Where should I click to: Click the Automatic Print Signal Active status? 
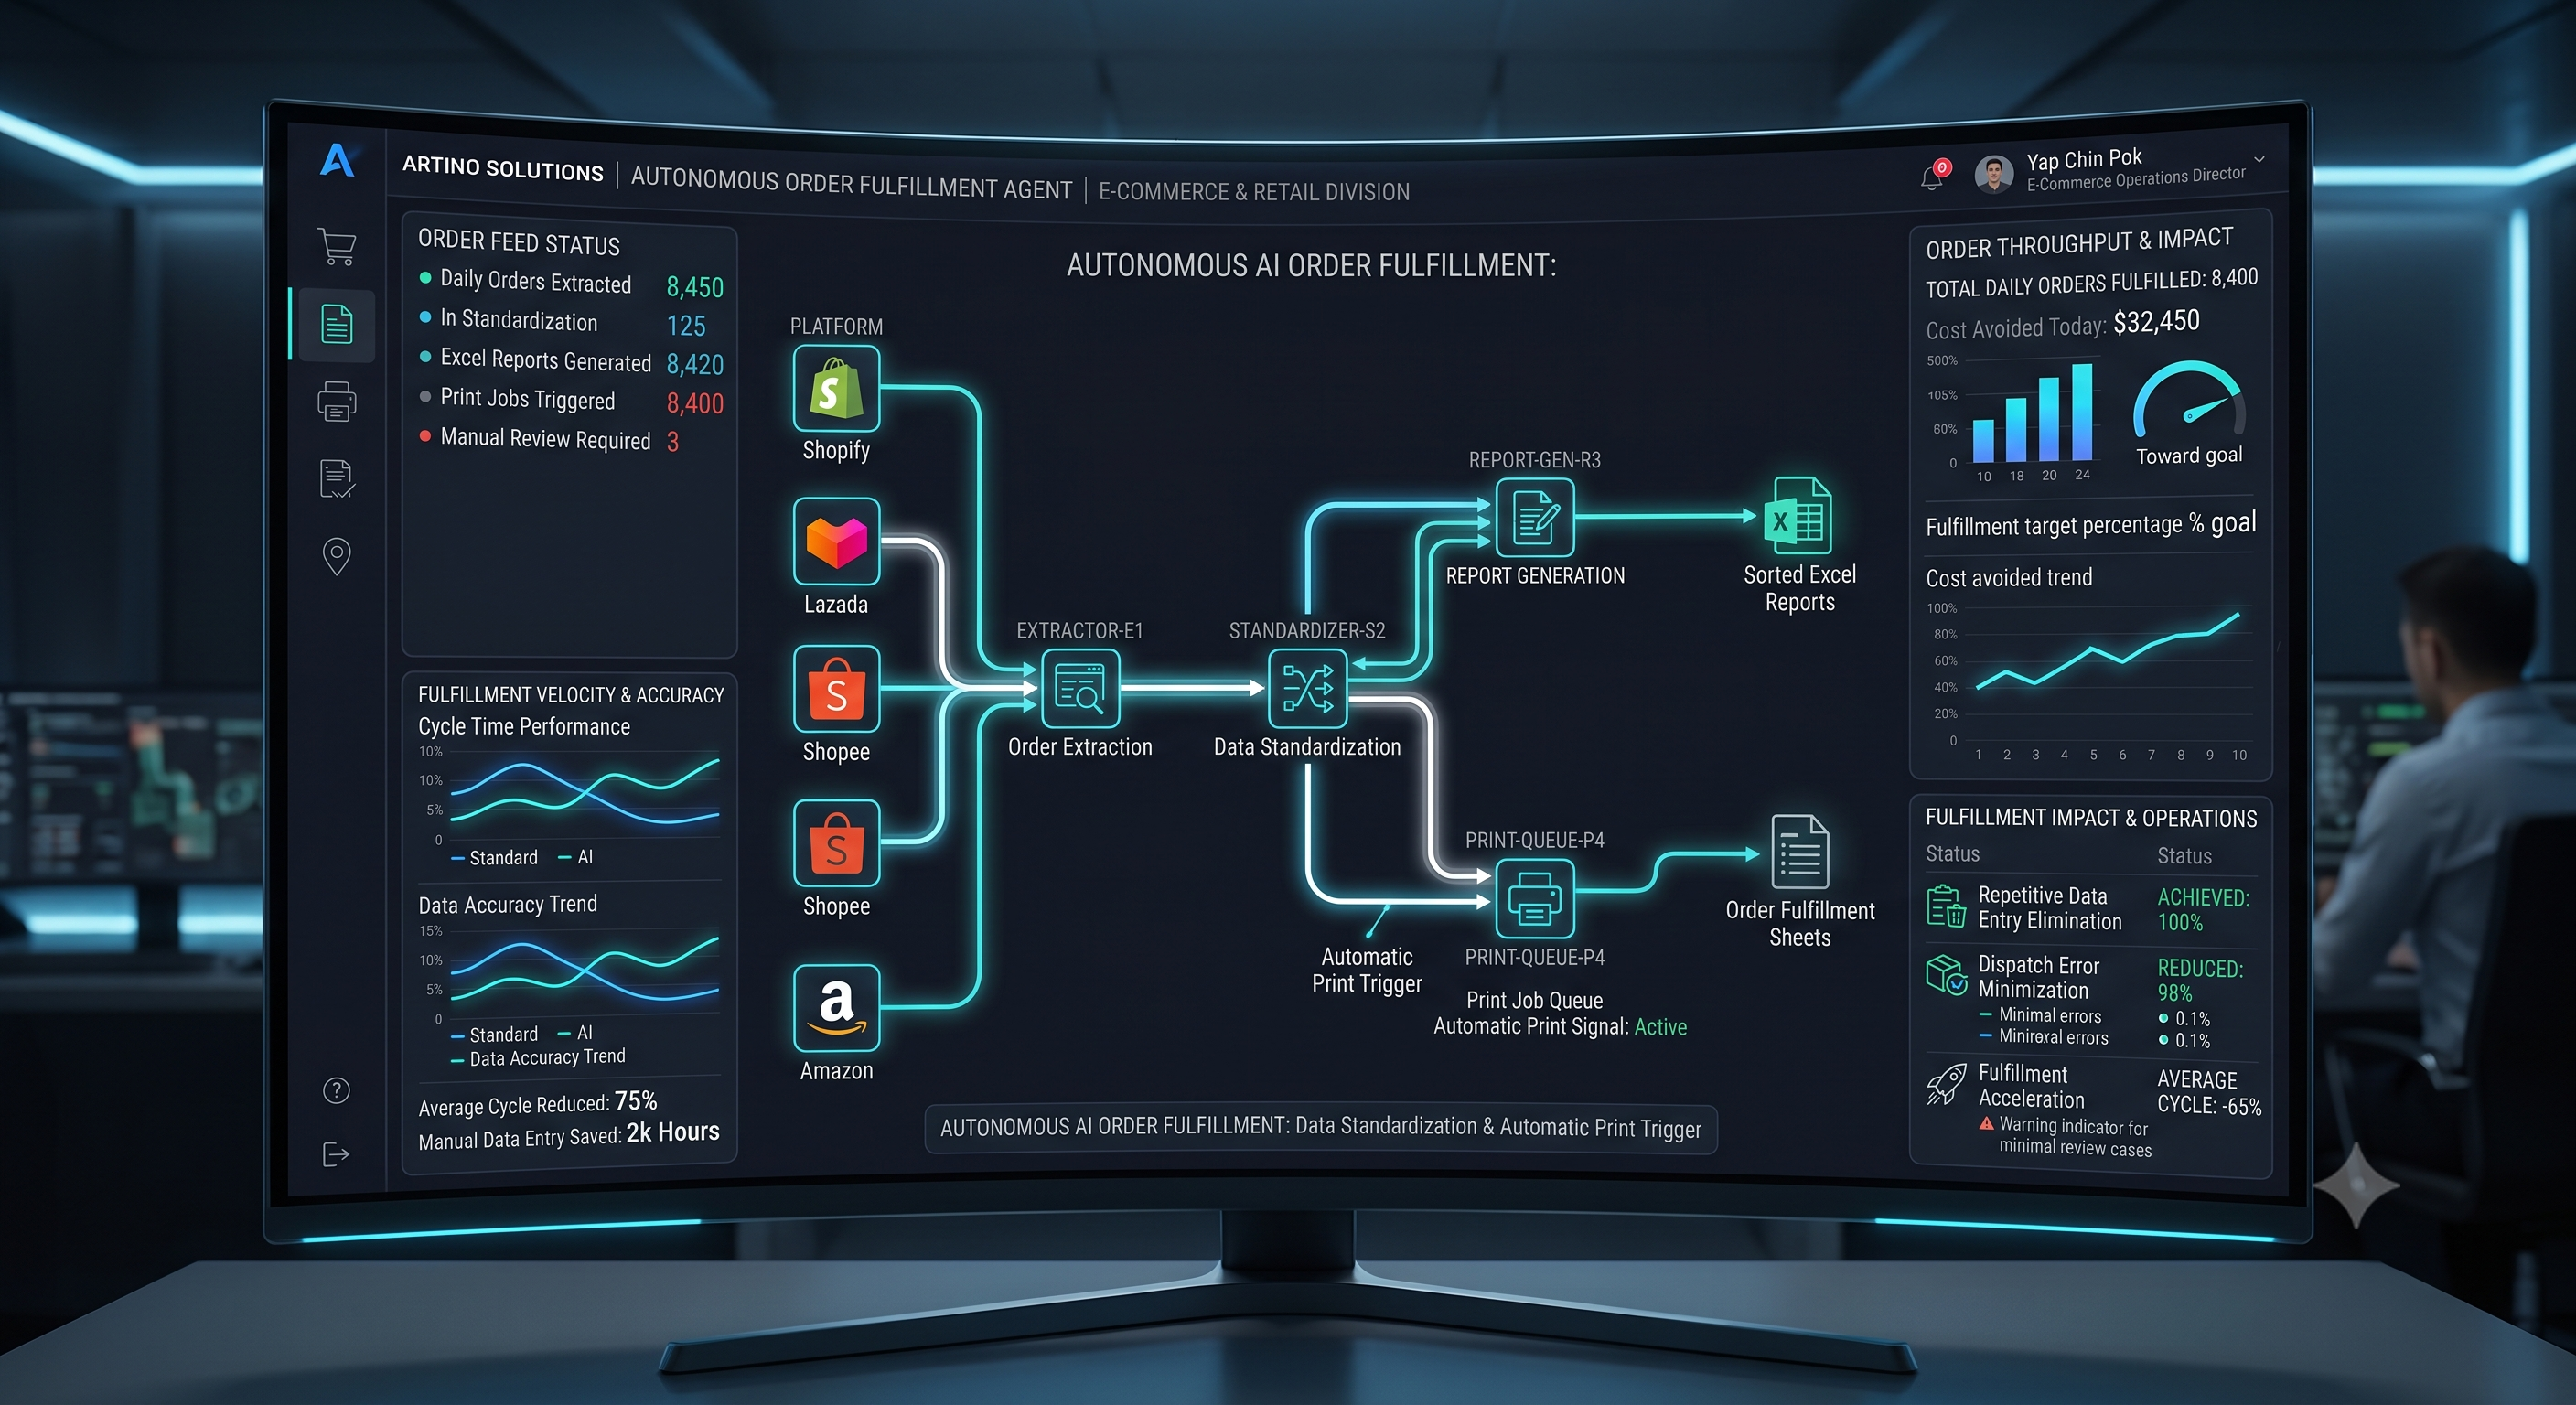coord(1660,1027)
